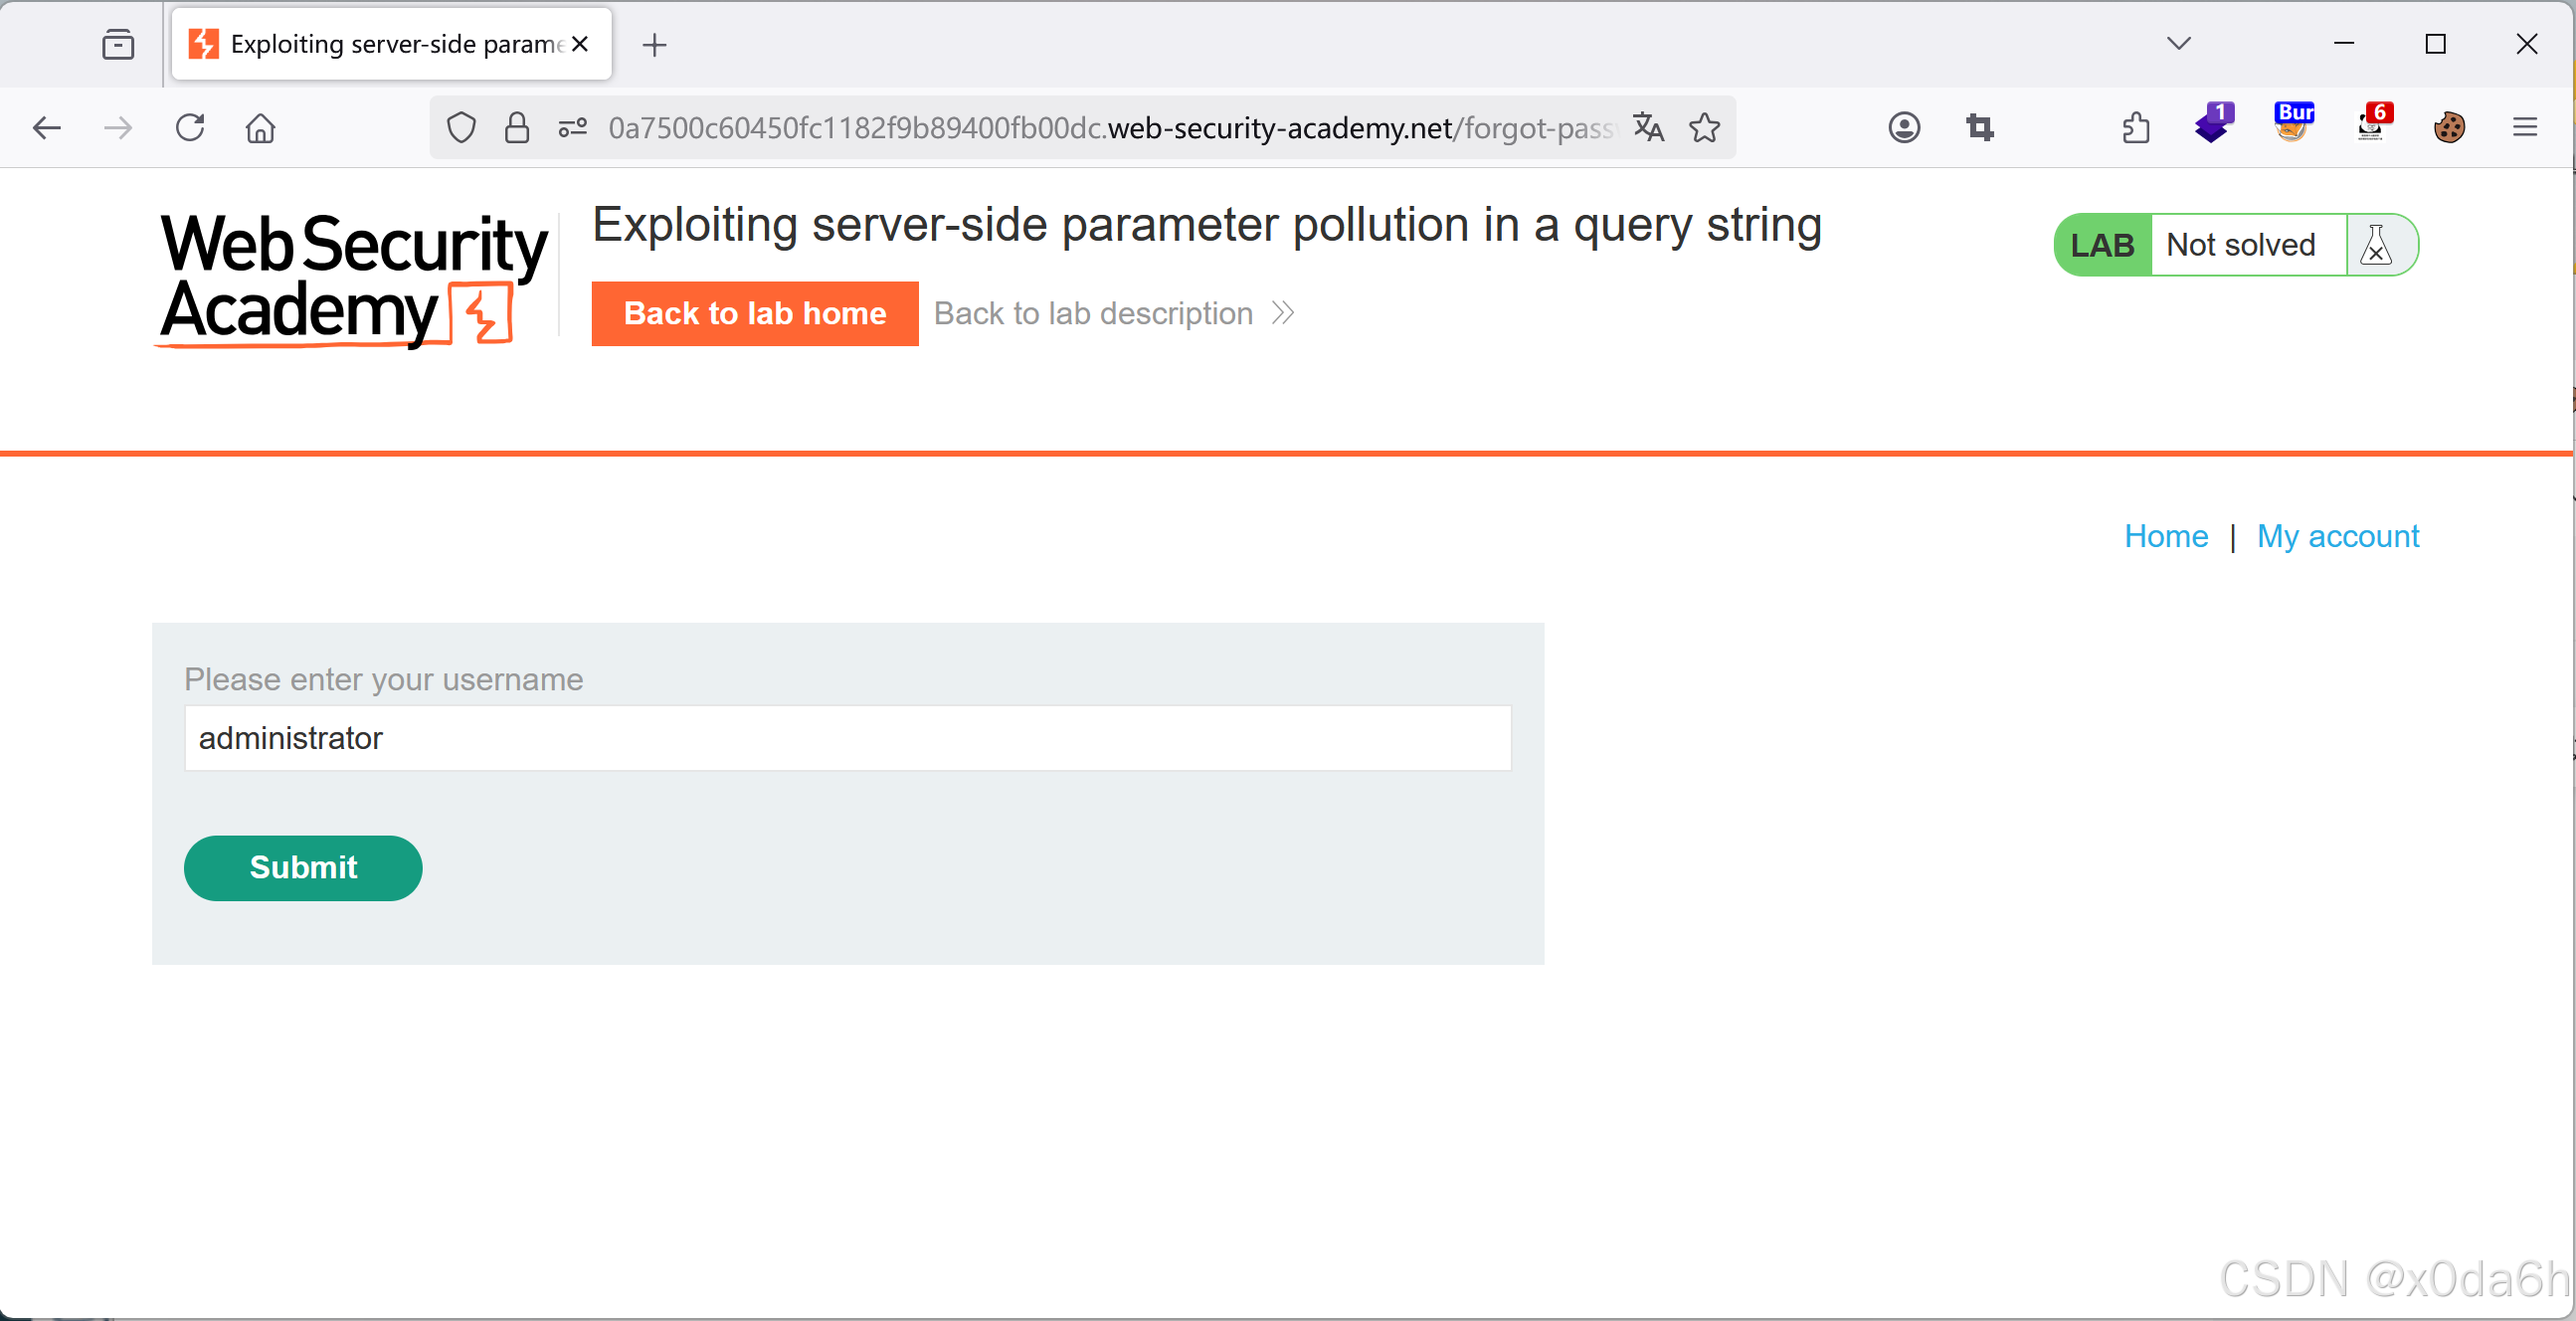Open the list-all-tabs dropdown chevron

tap(2179, 44)
